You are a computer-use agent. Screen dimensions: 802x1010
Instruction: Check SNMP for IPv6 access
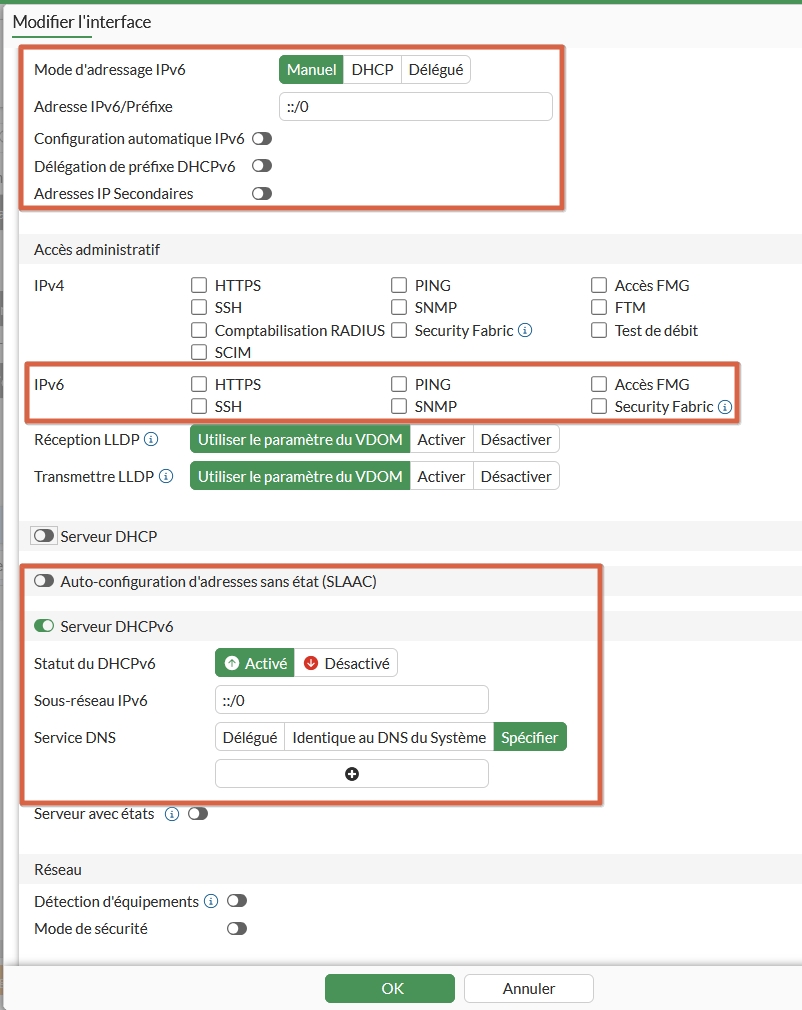coord(398,406)
